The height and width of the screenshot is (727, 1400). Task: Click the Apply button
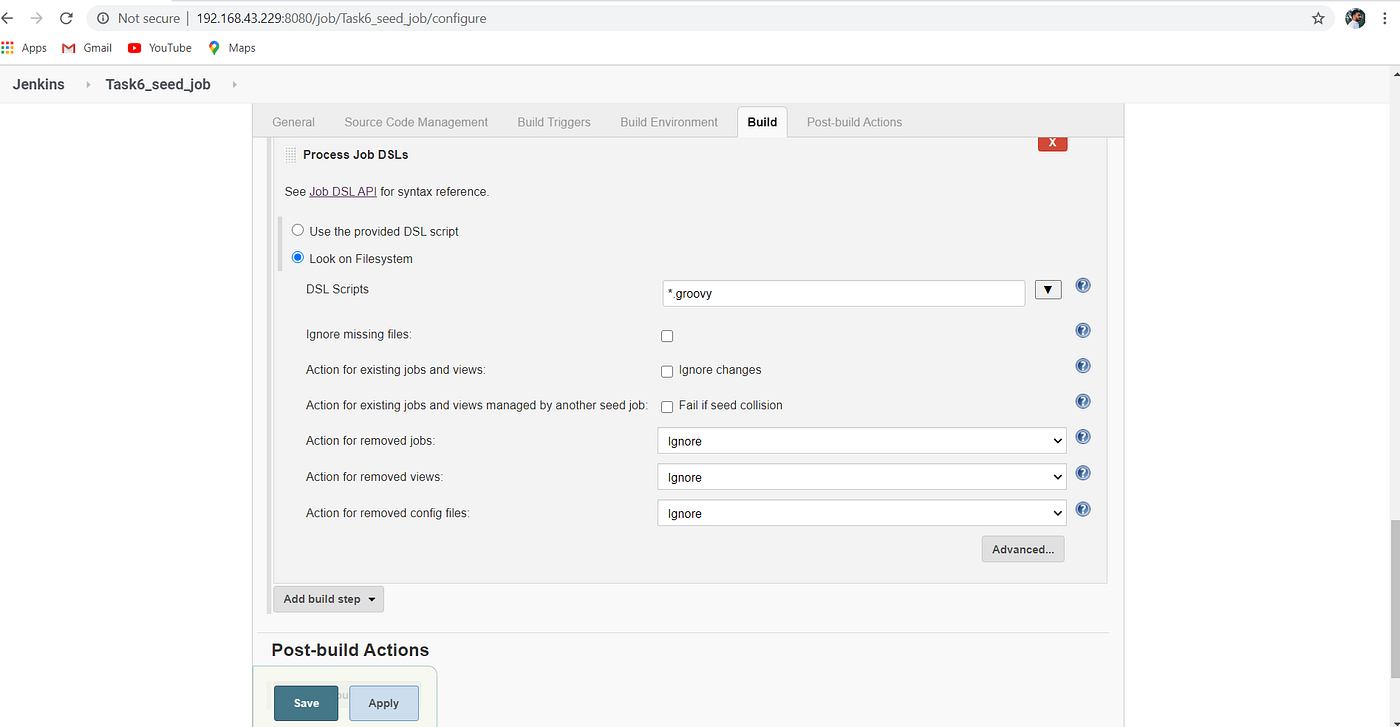(x=383, y=702)
